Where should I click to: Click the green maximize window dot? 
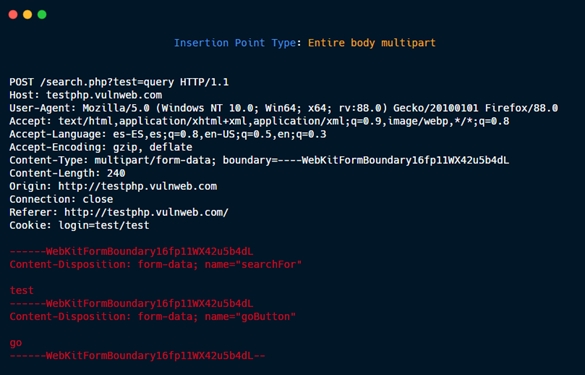pyautogui.click(x=42, y=15)
